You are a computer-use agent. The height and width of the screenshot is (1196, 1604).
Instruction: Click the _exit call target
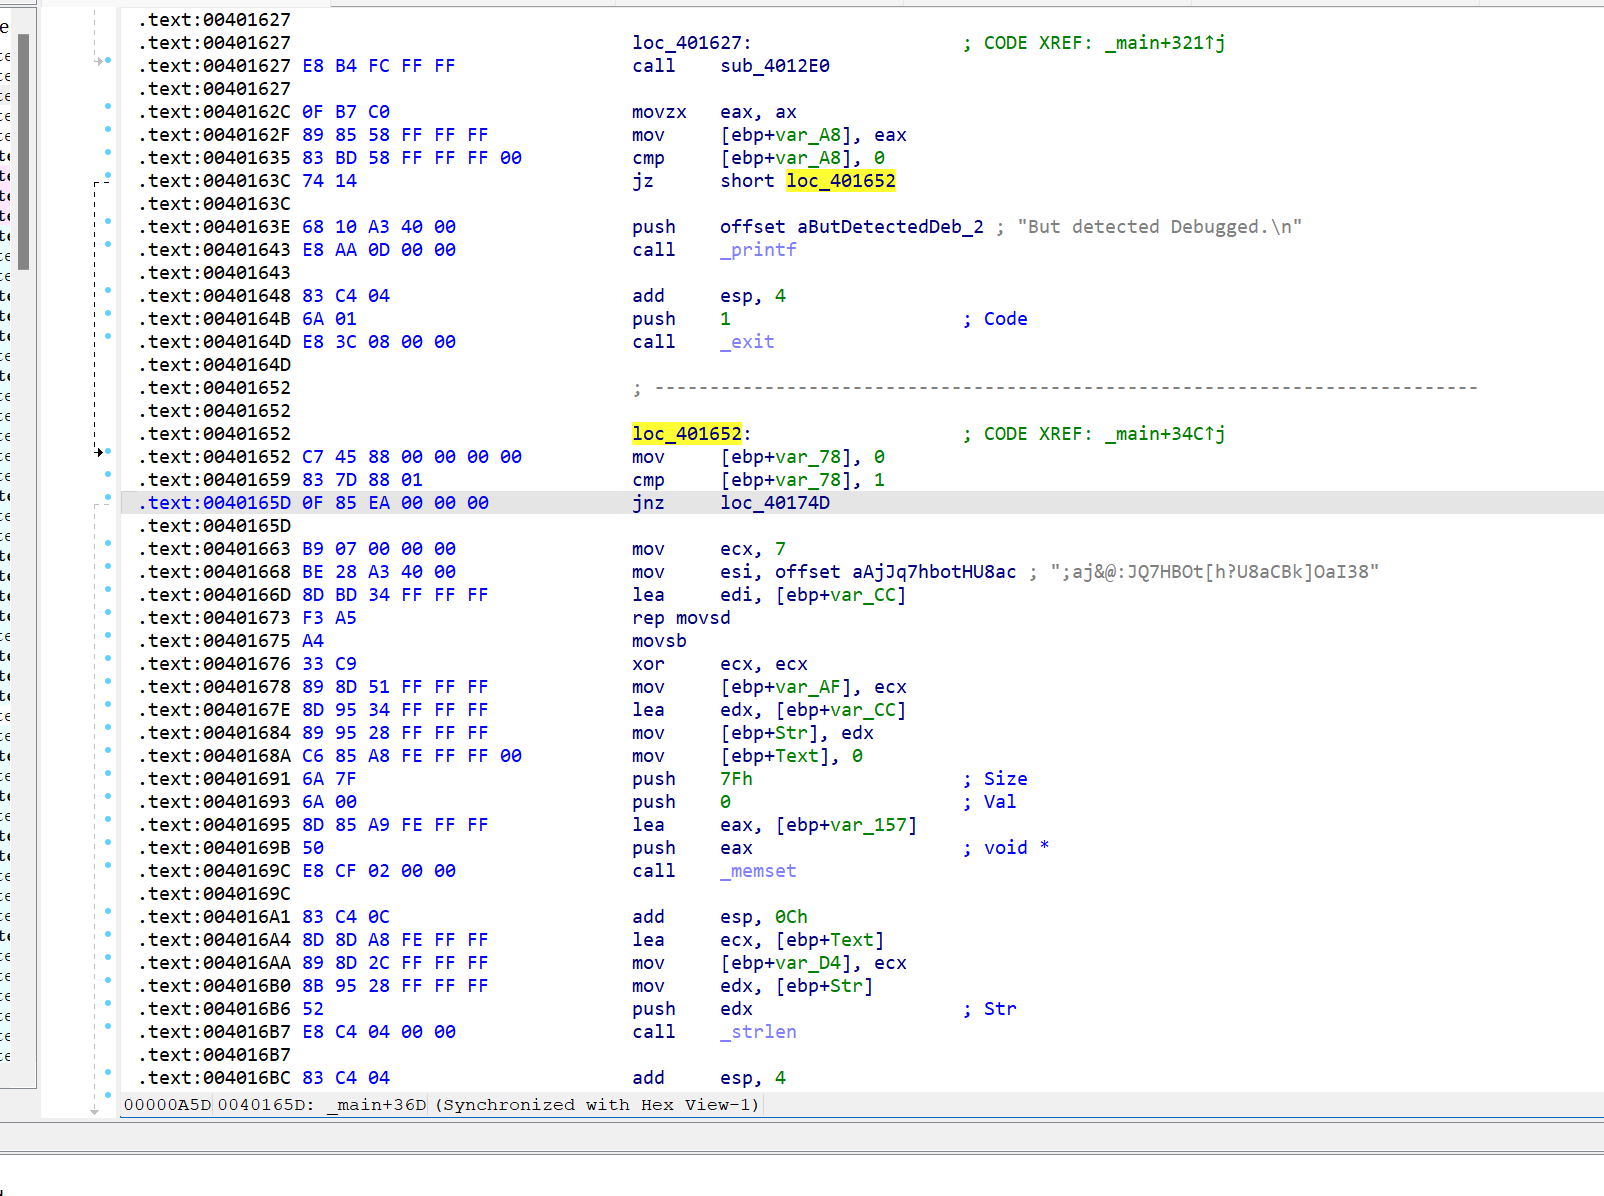click(x=747, y=342)
